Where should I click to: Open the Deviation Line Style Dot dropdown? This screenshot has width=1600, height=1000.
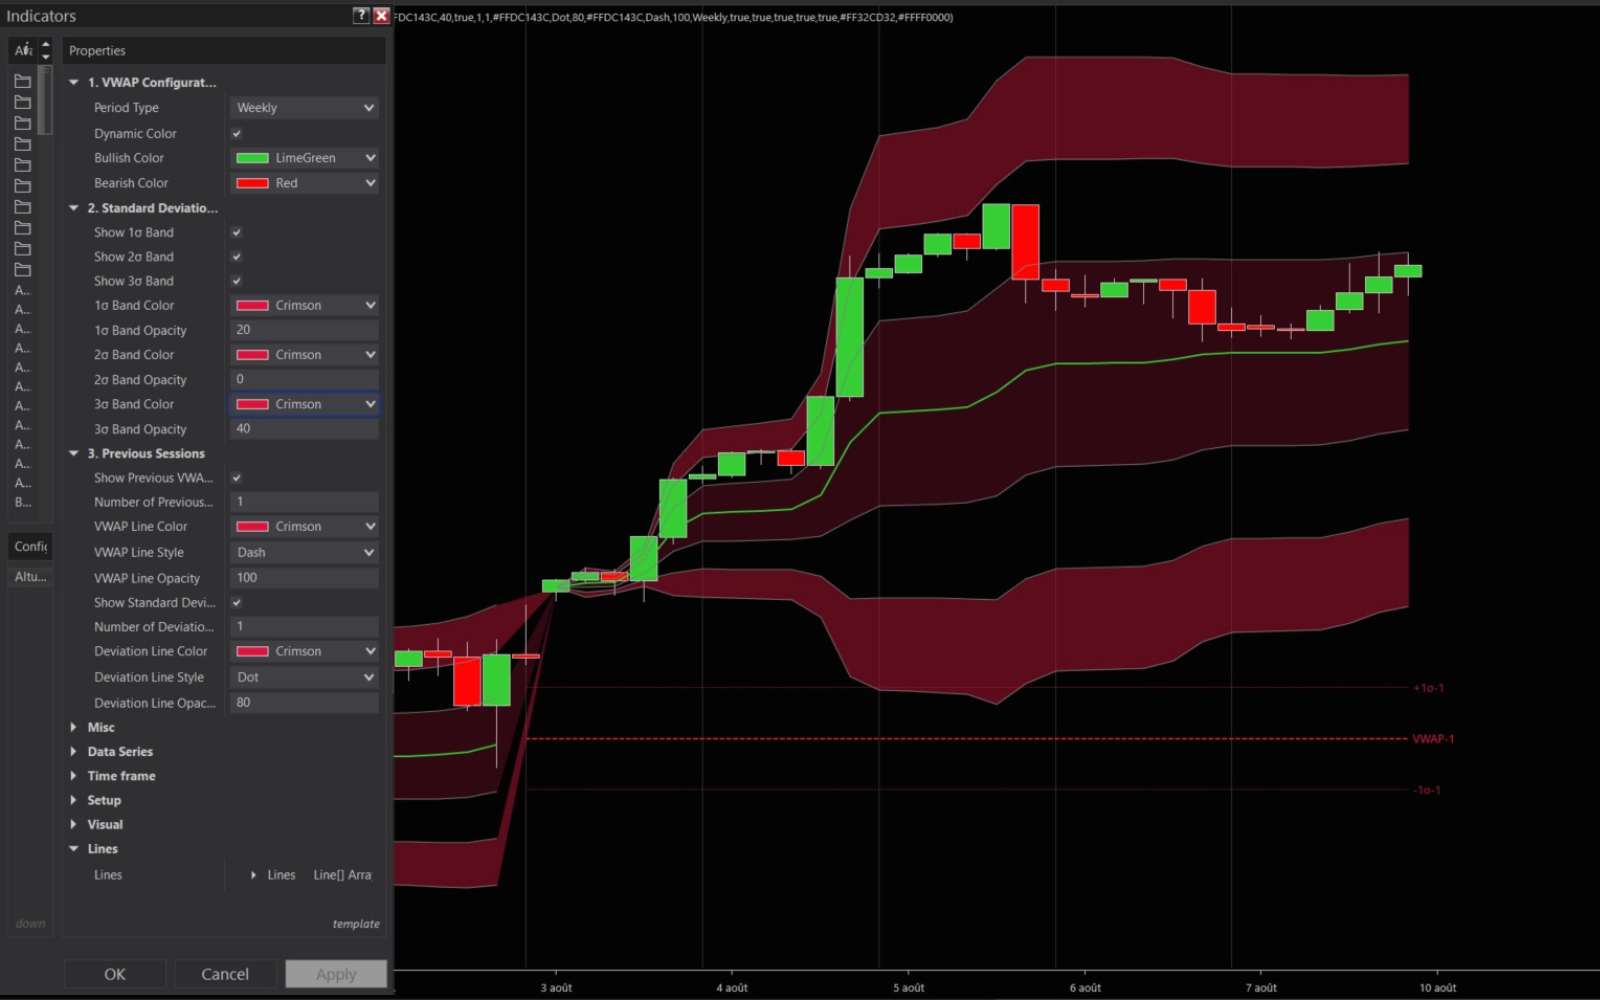coord(304,677)
